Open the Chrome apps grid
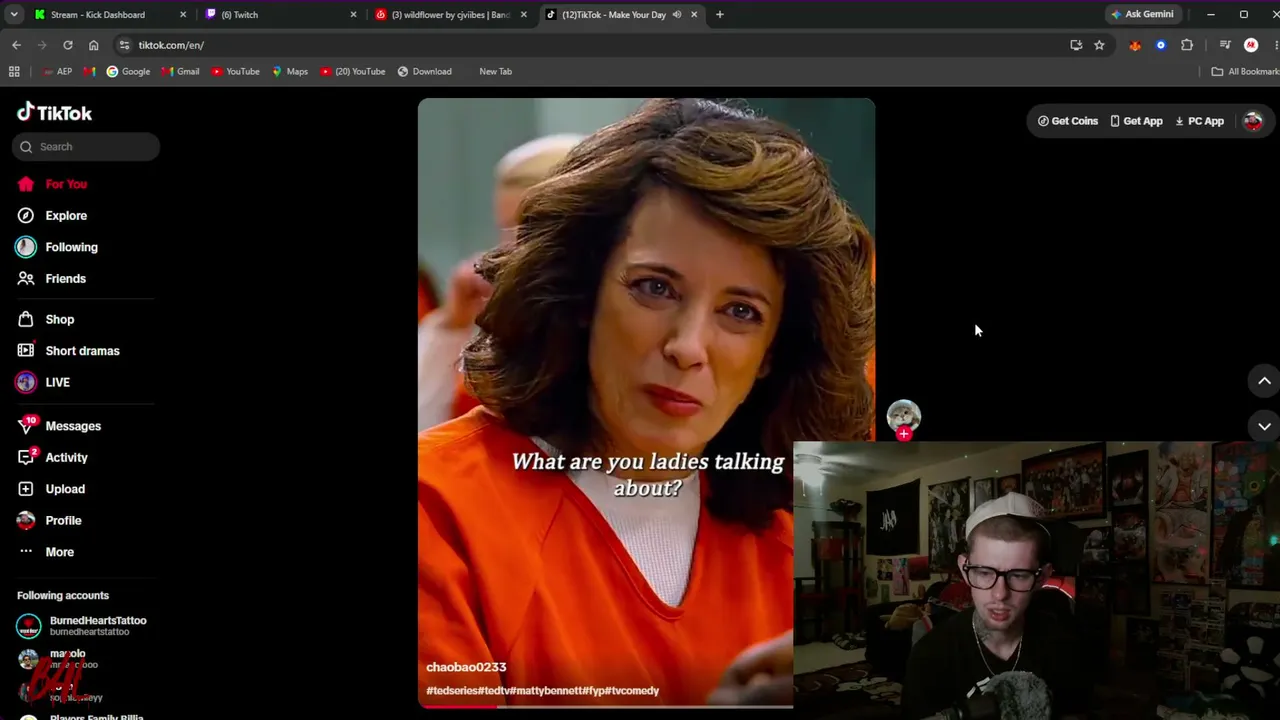1280x720 pixels. click(14, 72)
